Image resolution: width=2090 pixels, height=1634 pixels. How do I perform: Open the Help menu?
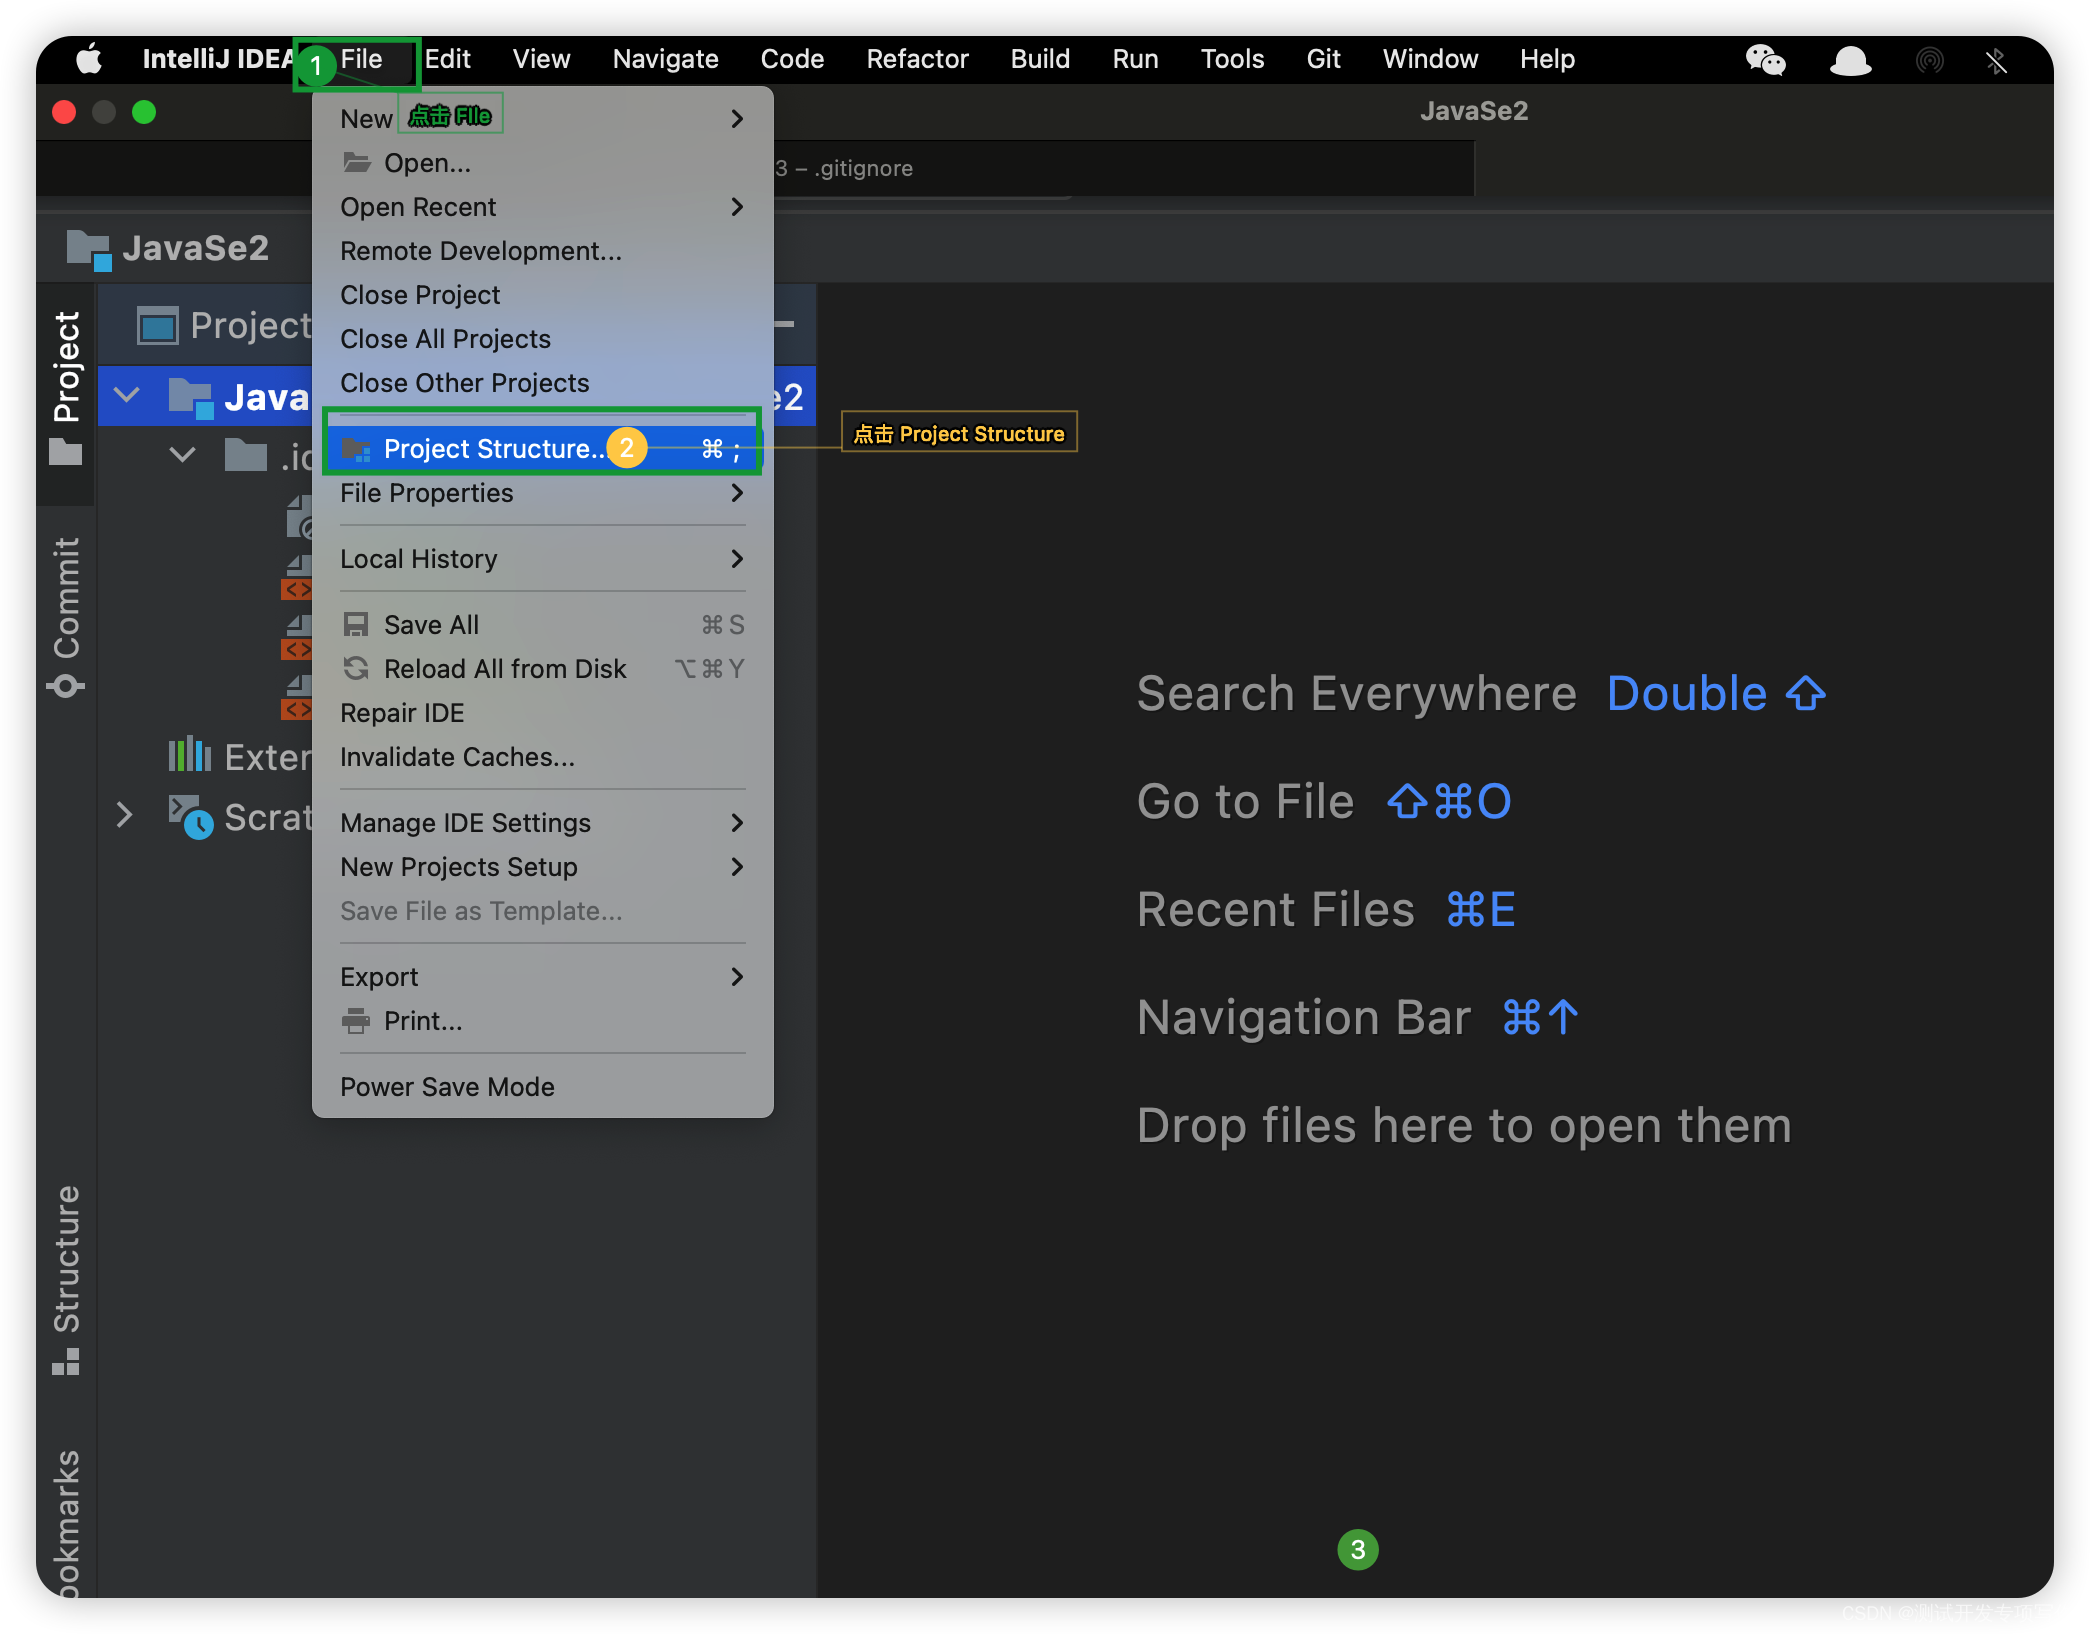(x=1547, y=59)
